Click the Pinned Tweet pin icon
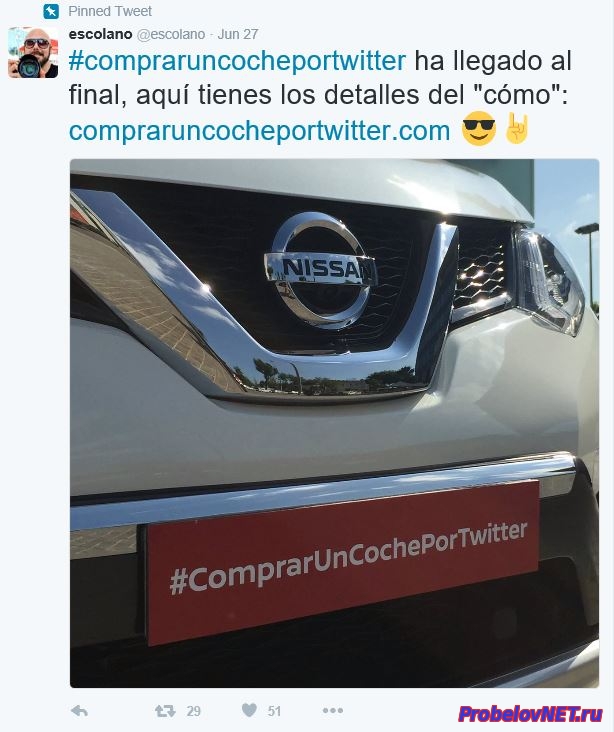Image resolution: width=614 pixels, height=732 pixels. (51, 11)
